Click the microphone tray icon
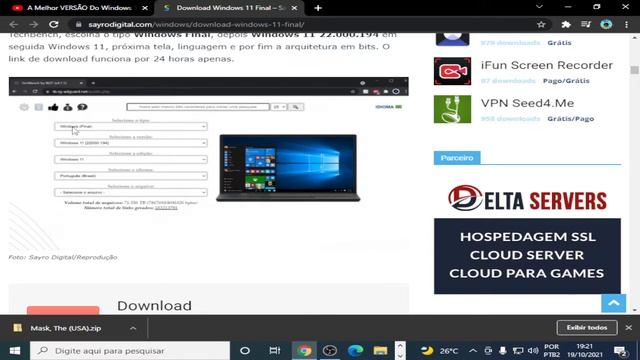Screen dimensions: 640x360 503,351
